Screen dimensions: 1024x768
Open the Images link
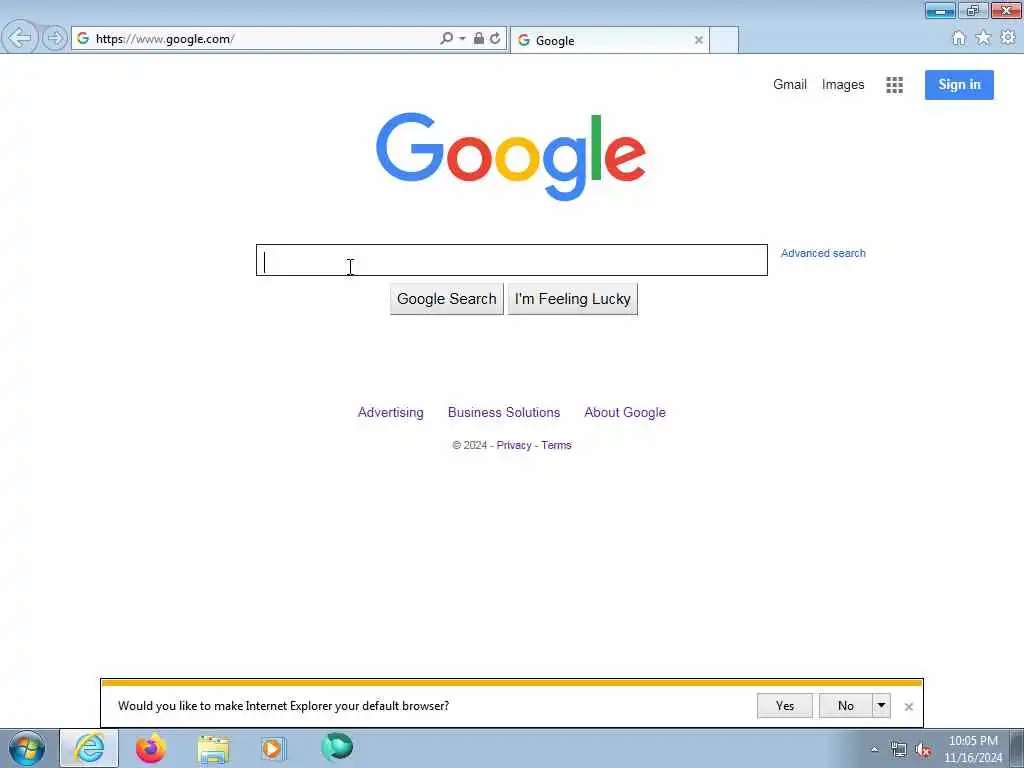pos(842,85)
